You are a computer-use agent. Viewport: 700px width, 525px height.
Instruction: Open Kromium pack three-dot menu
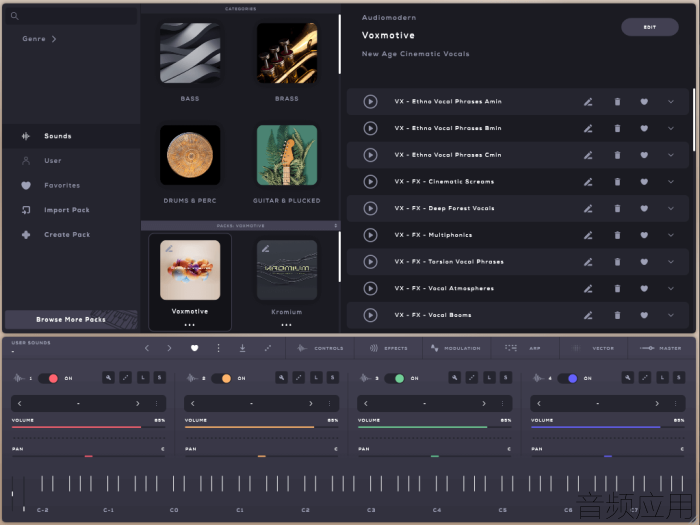coord(287,325)
